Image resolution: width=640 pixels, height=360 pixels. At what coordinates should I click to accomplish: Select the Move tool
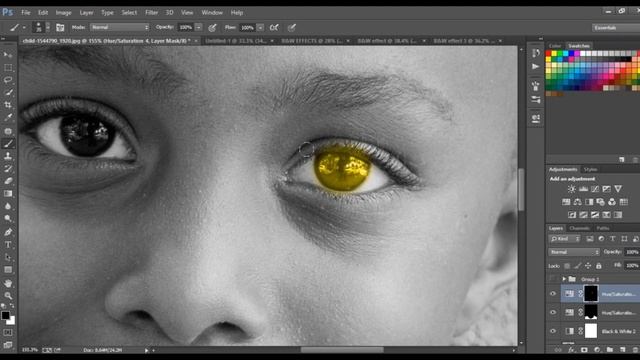pos(8,55)
